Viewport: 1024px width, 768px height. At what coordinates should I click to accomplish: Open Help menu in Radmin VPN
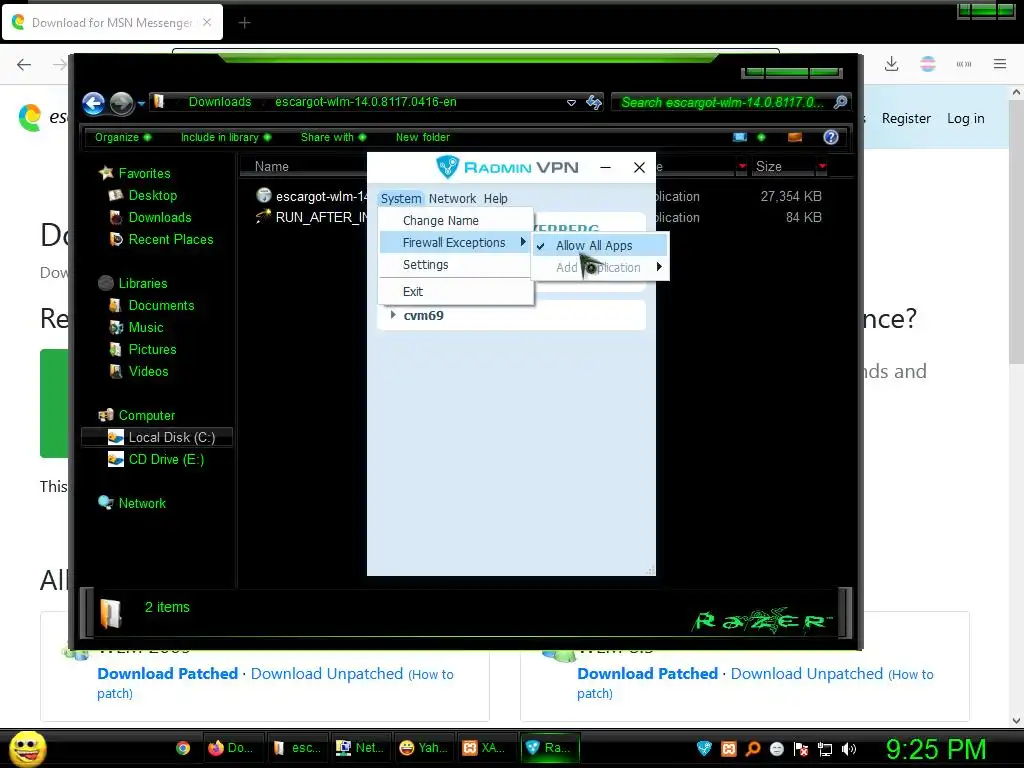tap(496, 199)
